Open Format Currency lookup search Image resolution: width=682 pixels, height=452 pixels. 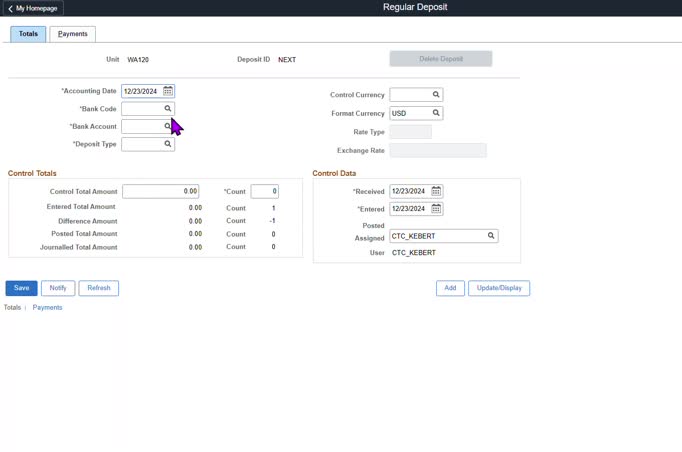(436, 113)
